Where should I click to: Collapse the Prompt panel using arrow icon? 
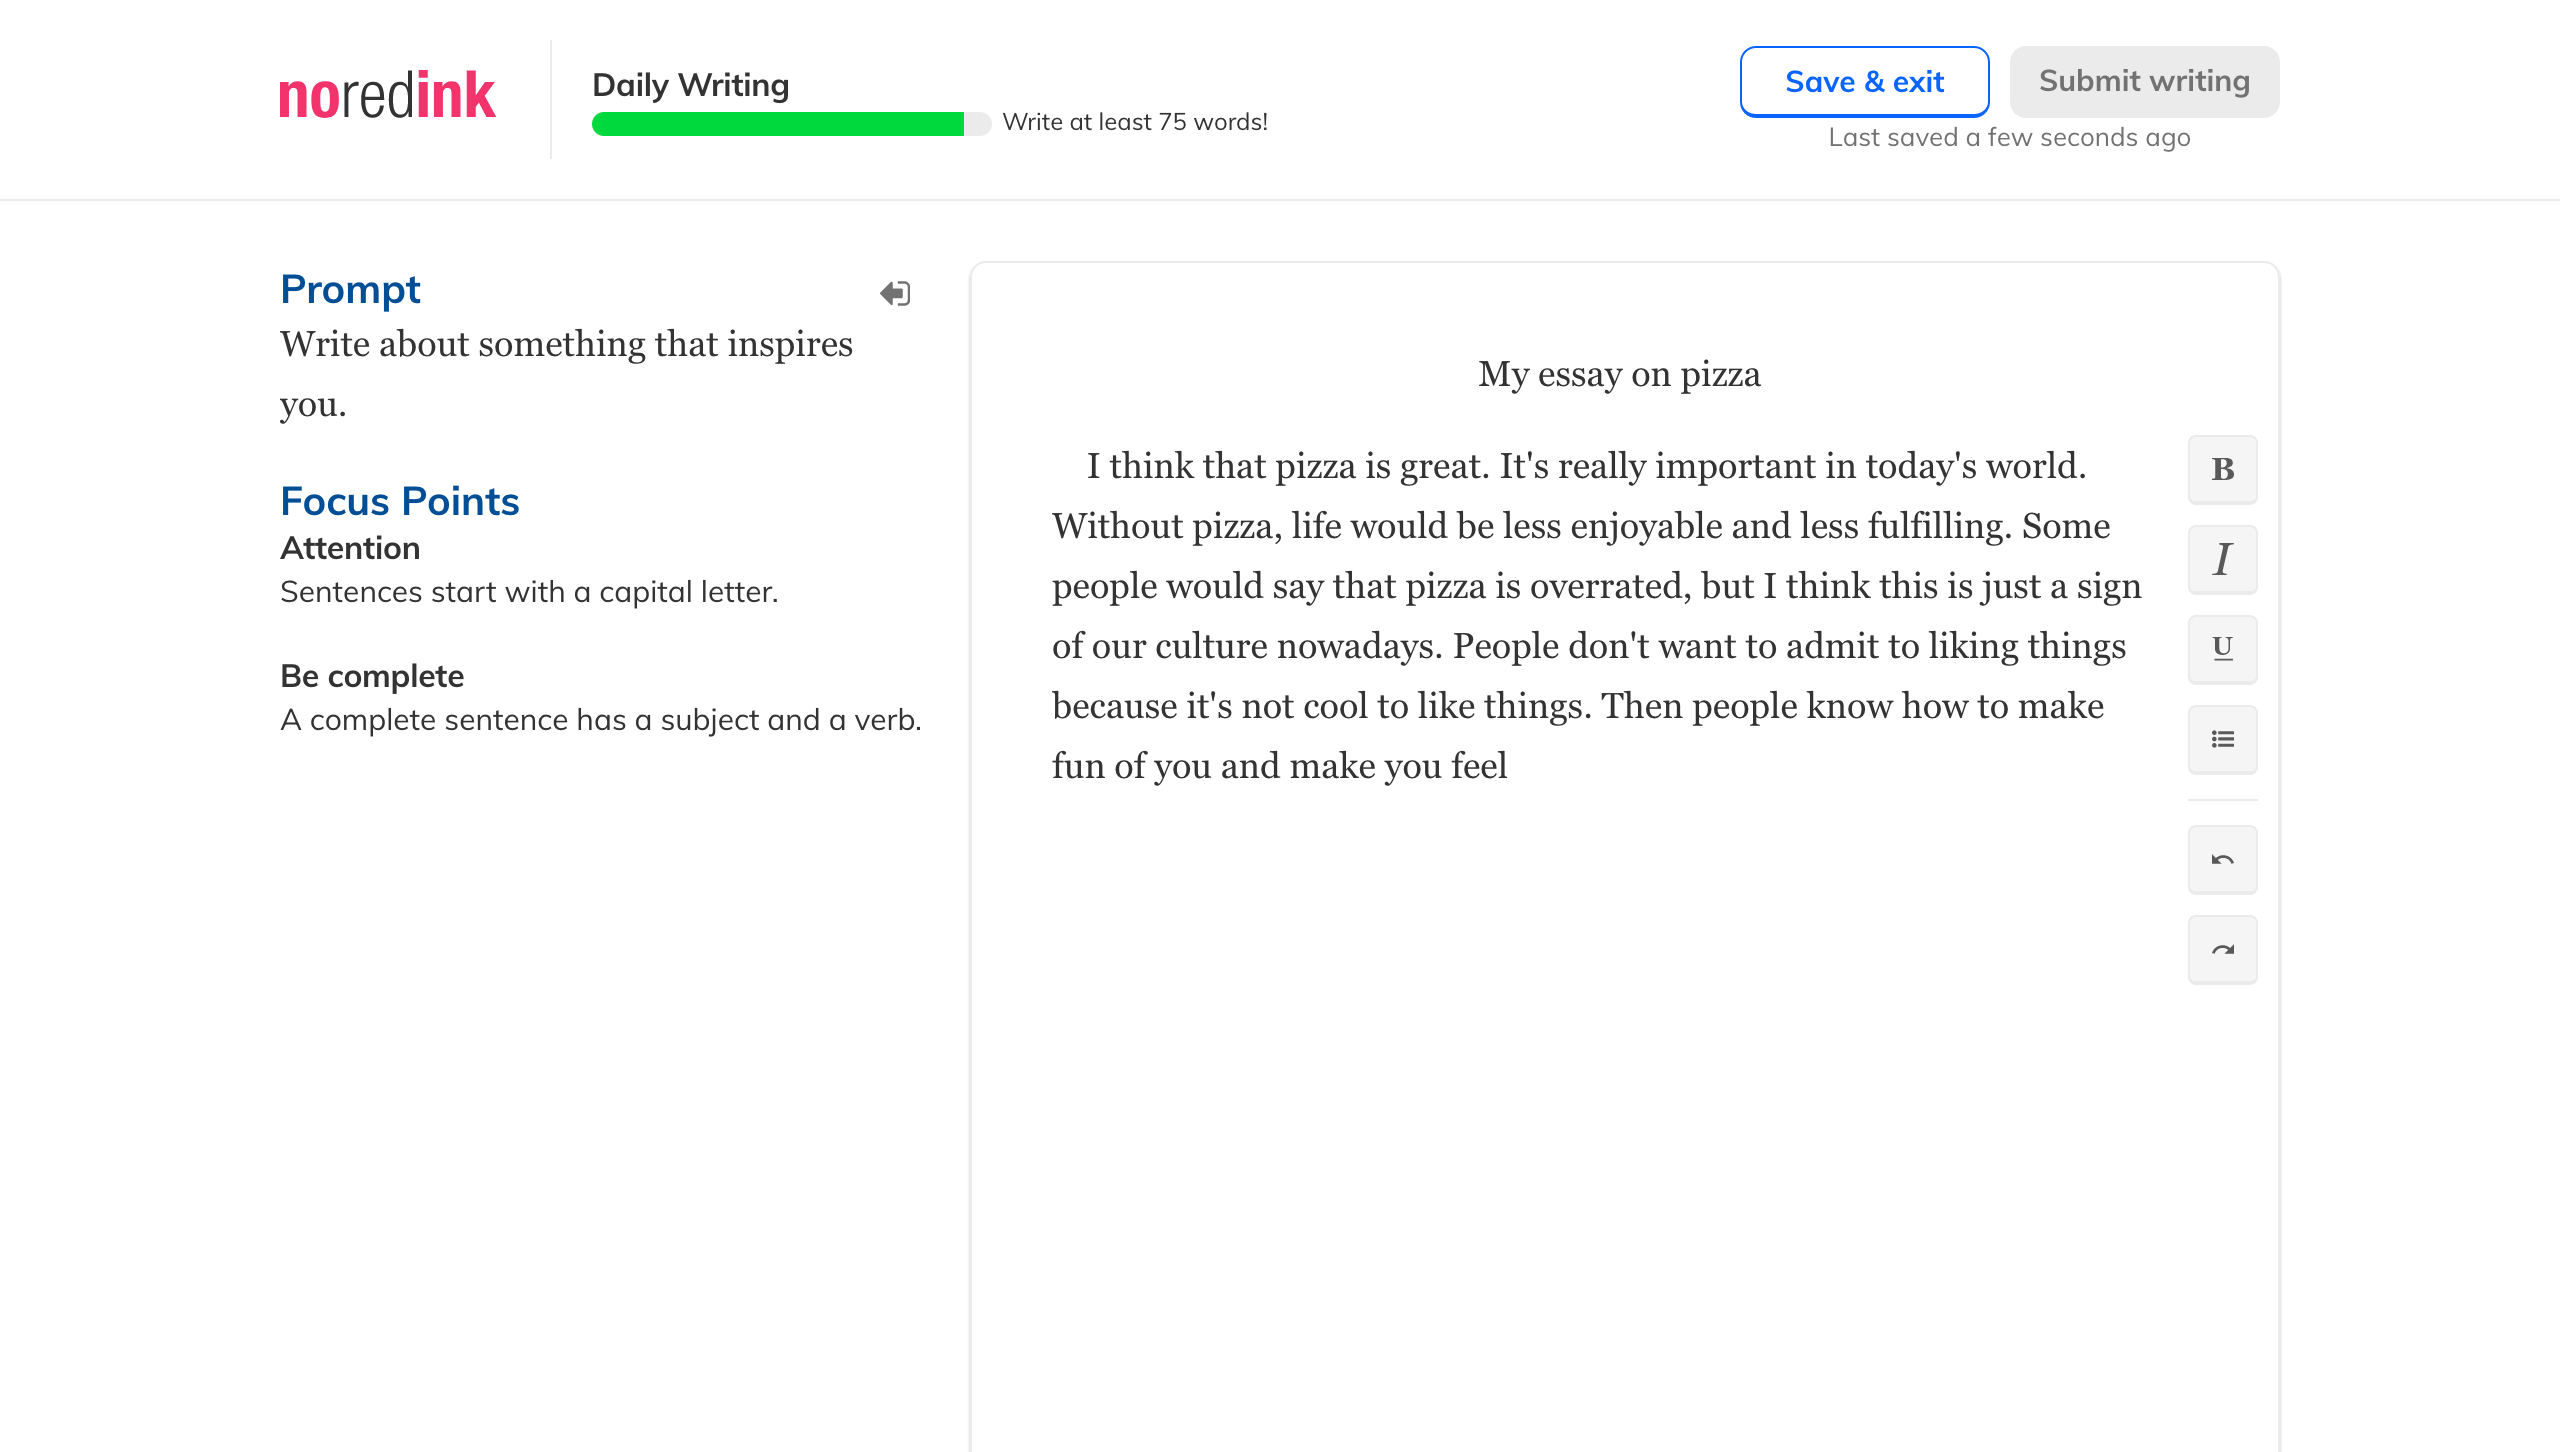[x=895, y=293]
